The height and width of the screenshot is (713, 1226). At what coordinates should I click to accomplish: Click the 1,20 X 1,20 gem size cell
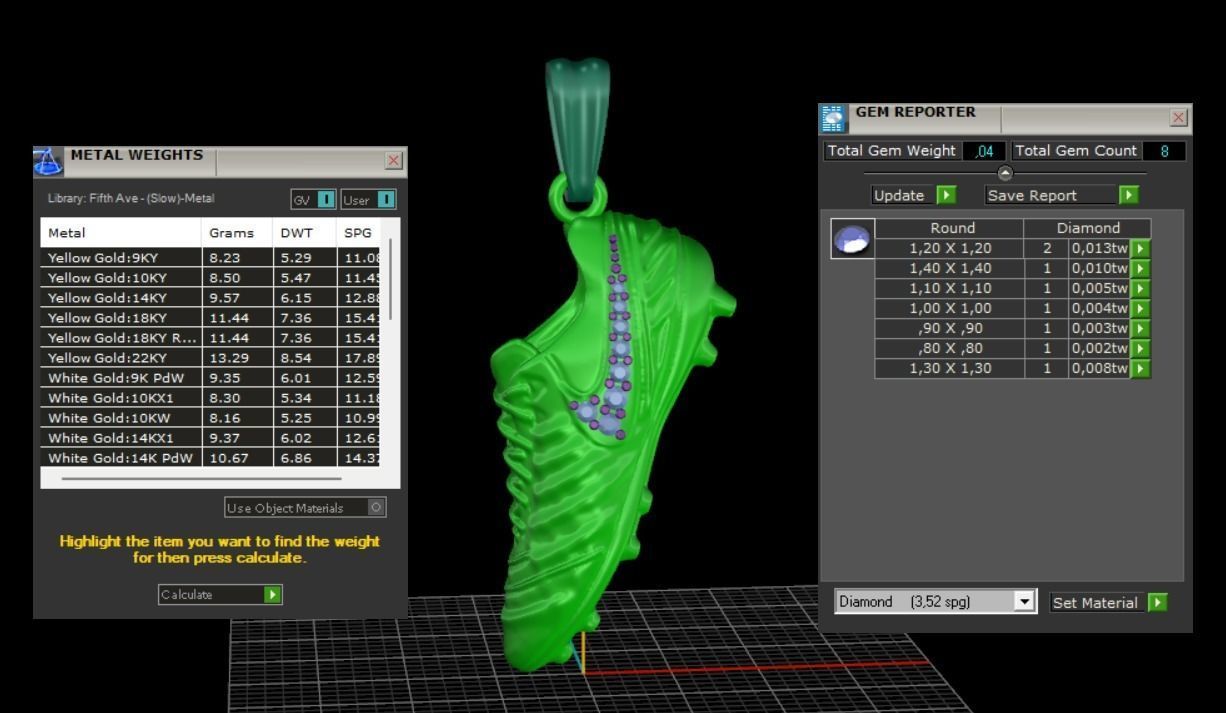(950, 249)
